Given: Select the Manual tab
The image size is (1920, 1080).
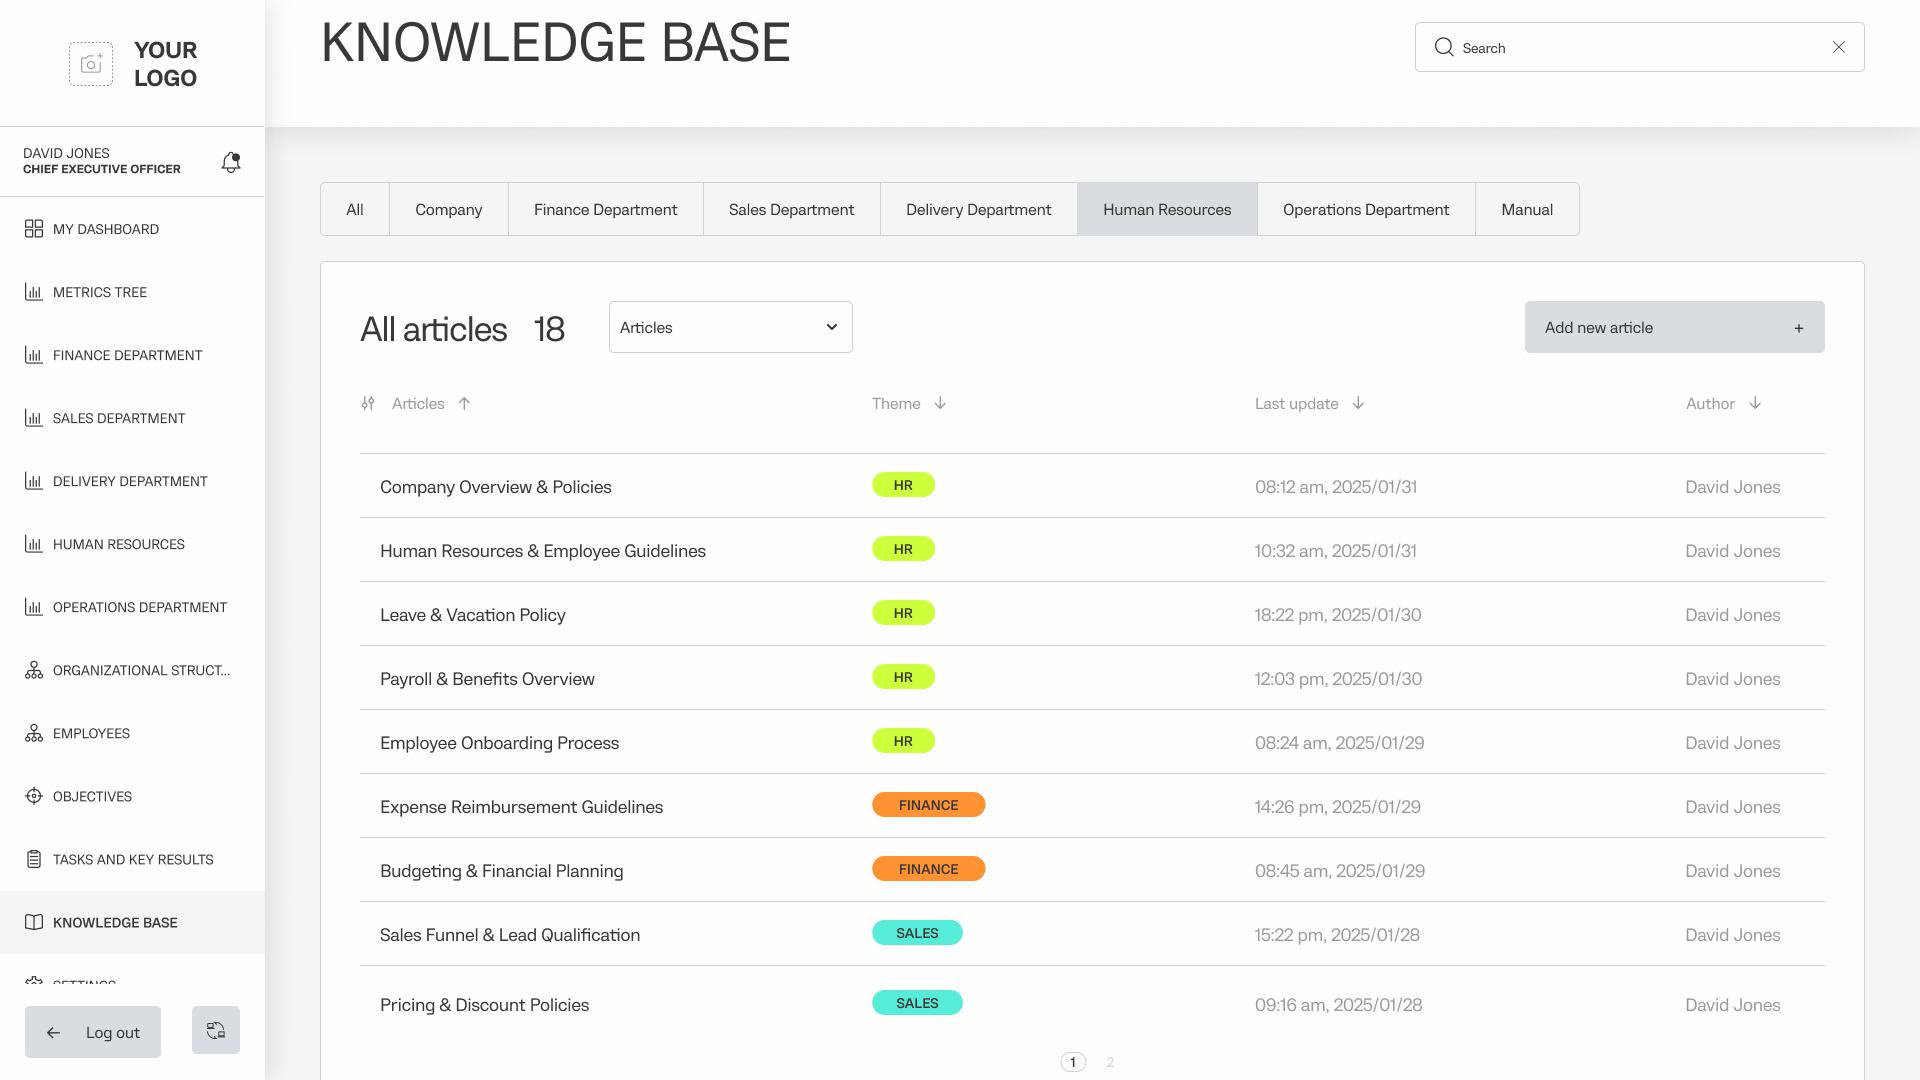Looking at the screenshot, I should click(x=1526, y=209).
